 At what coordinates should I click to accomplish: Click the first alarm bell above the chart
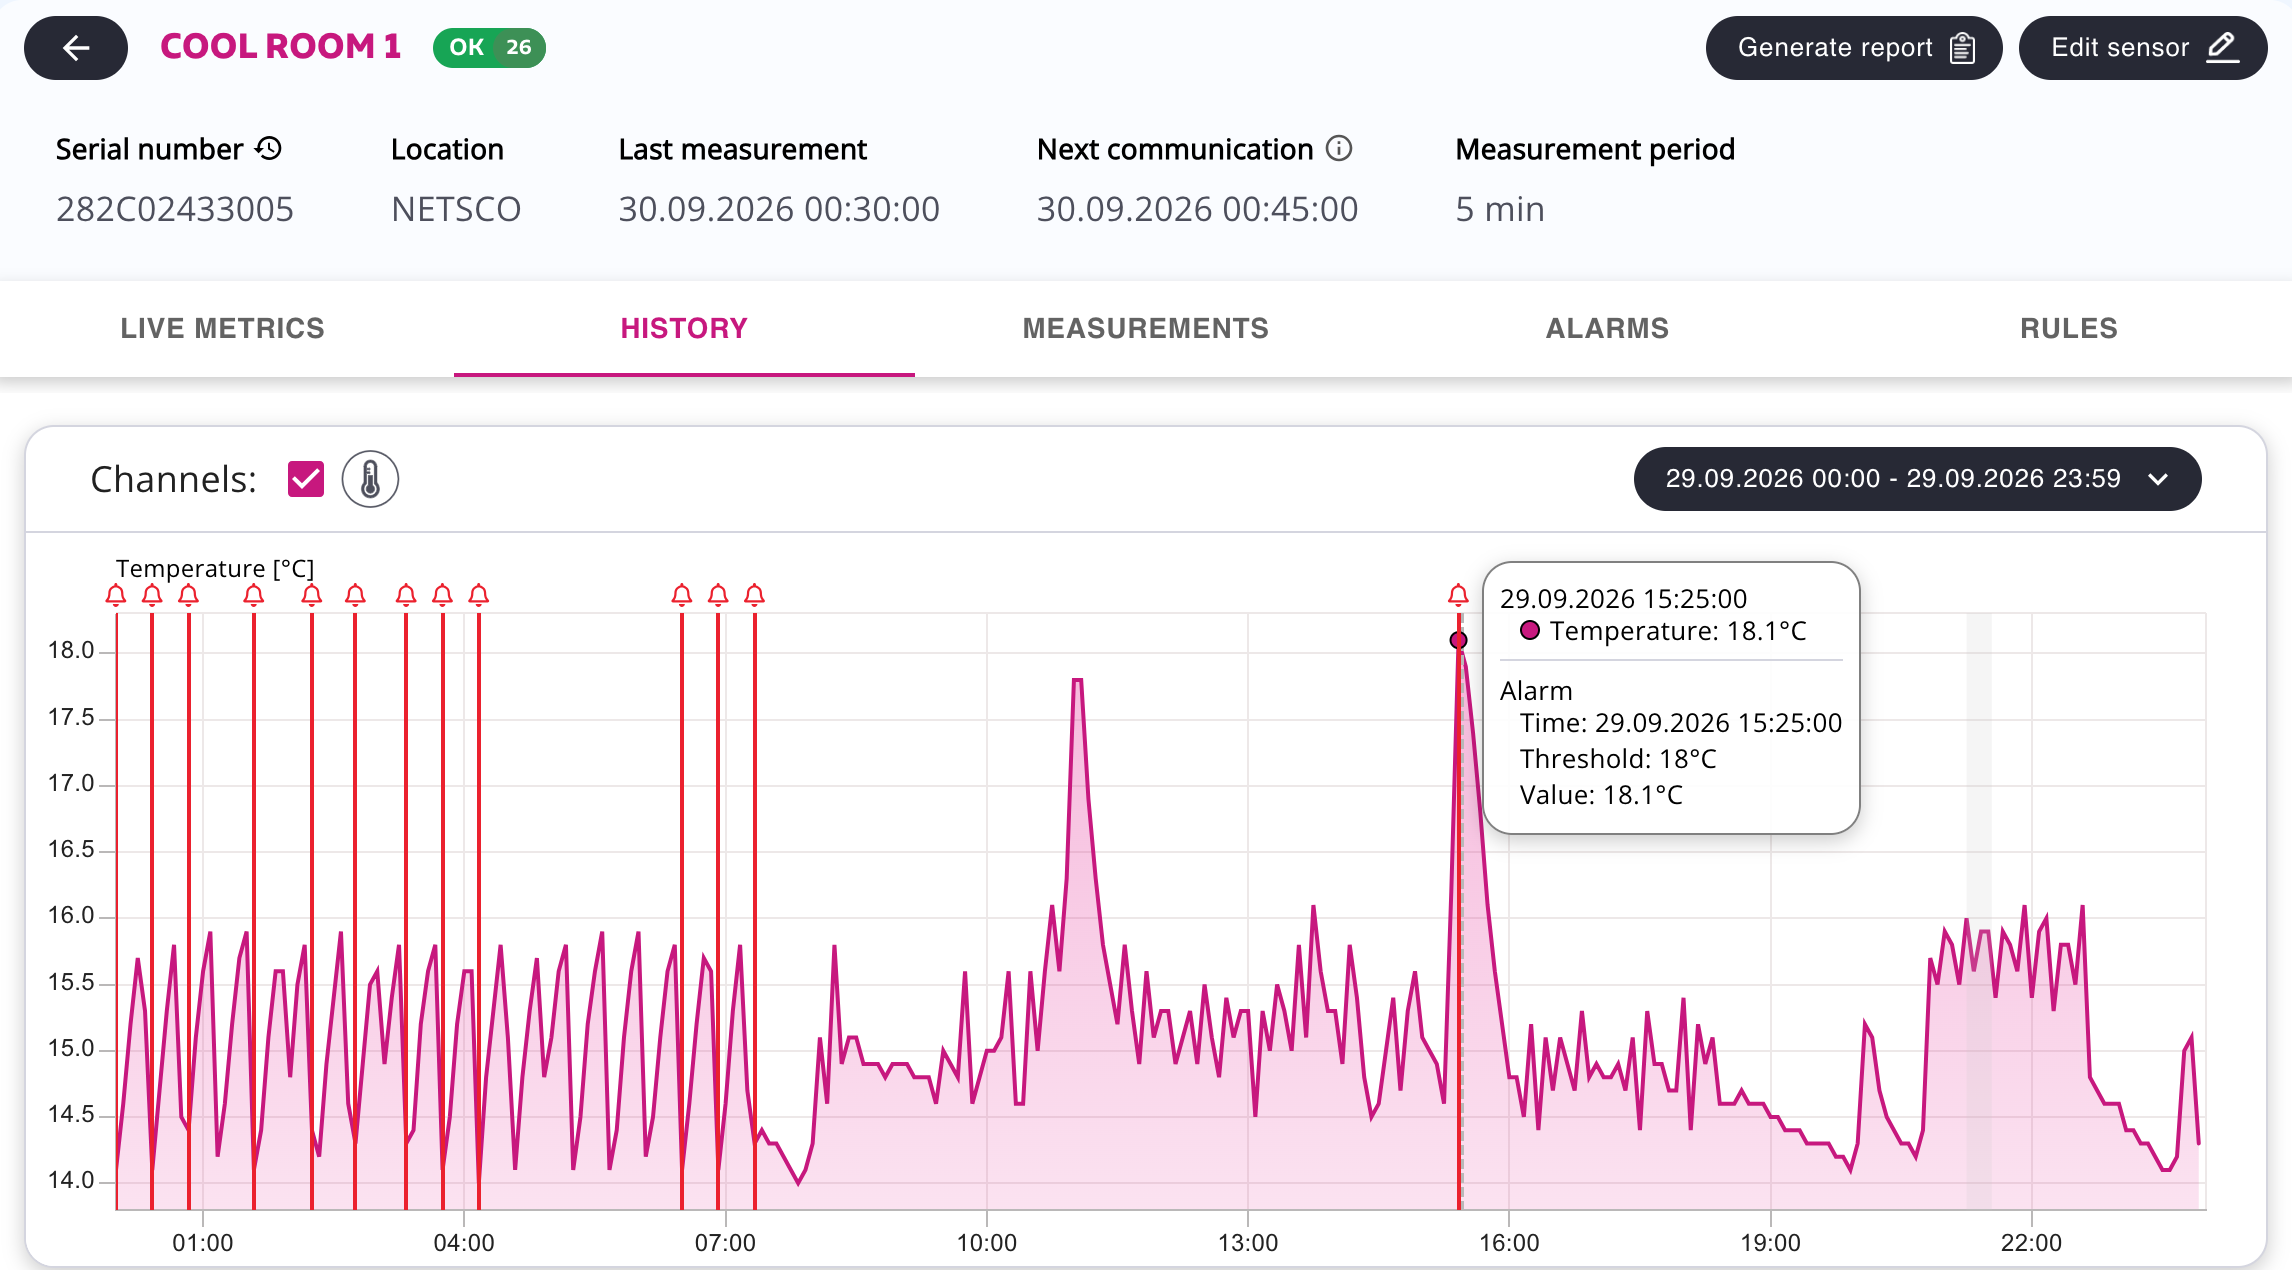pyautogui.click(x=116, y=595)
